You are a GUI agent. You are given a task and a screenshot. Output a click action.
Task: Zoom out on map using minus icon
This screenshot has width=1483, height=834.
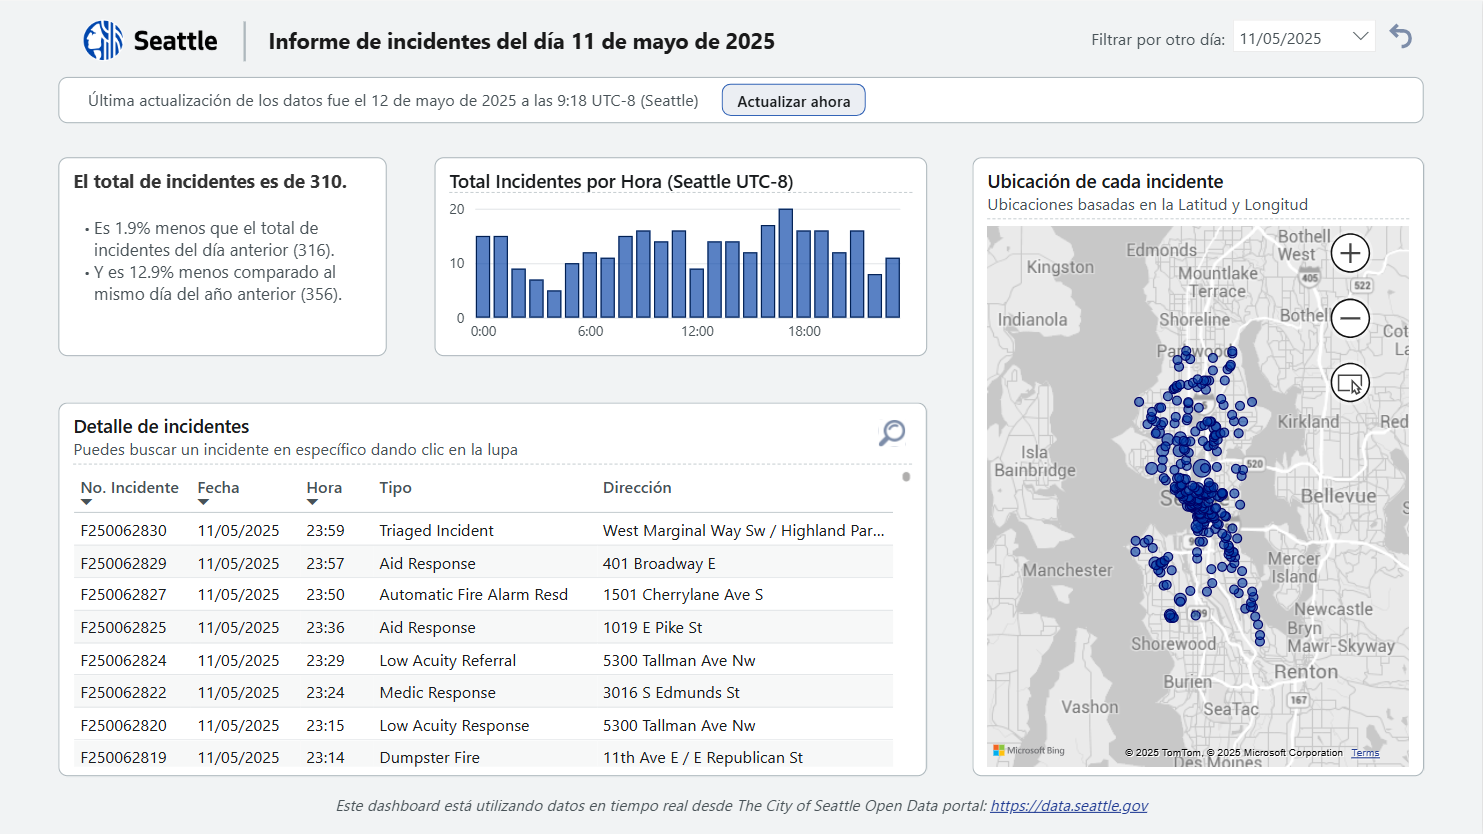[x=1350, y=318]
